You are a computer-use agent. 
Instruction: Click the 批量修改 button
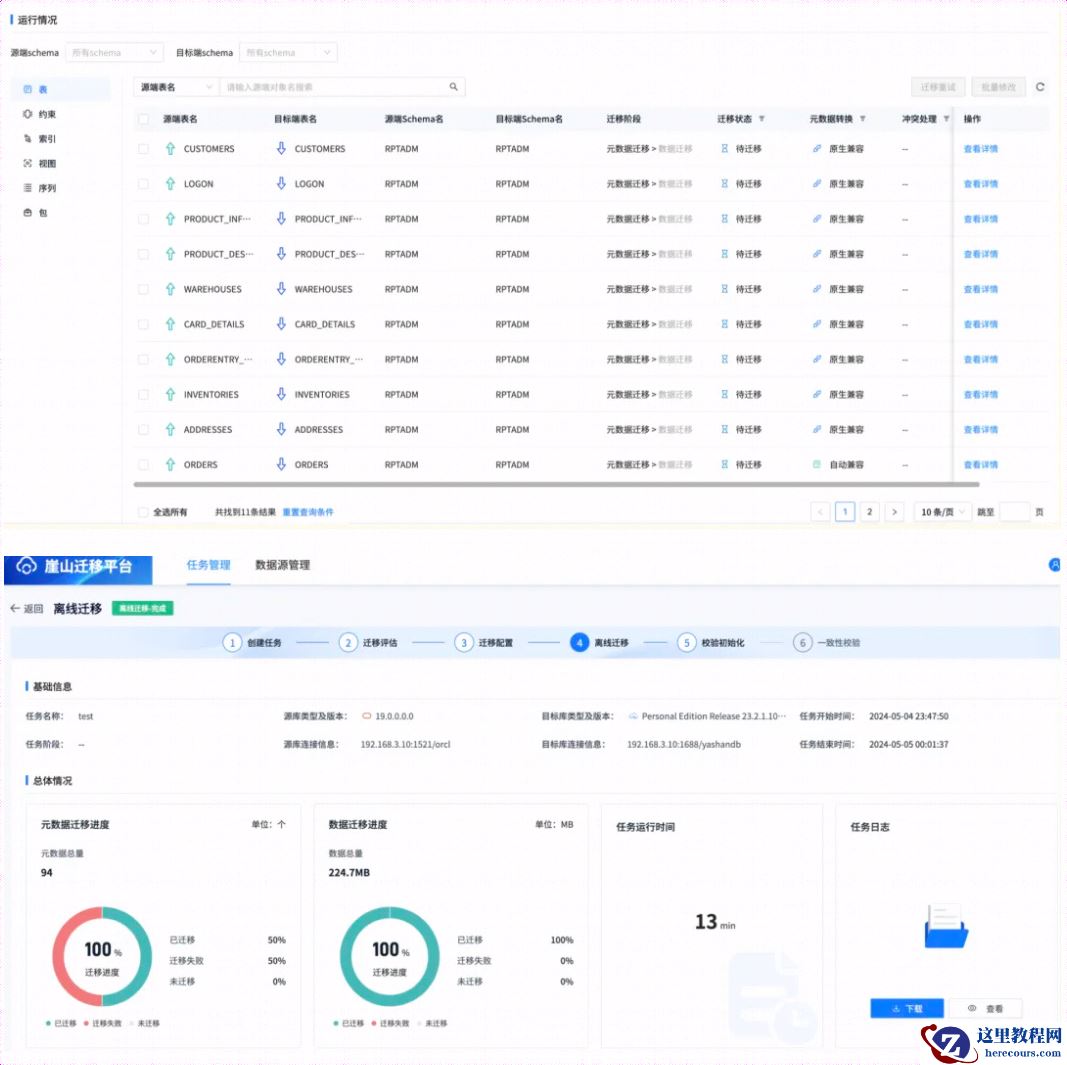[998, 87]
